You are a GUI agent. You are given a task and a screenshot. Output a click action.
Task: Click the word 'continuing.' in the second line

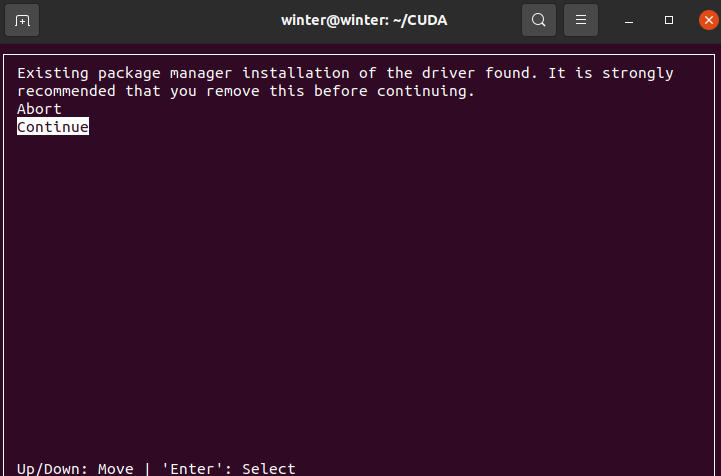[x=425, y=92]
